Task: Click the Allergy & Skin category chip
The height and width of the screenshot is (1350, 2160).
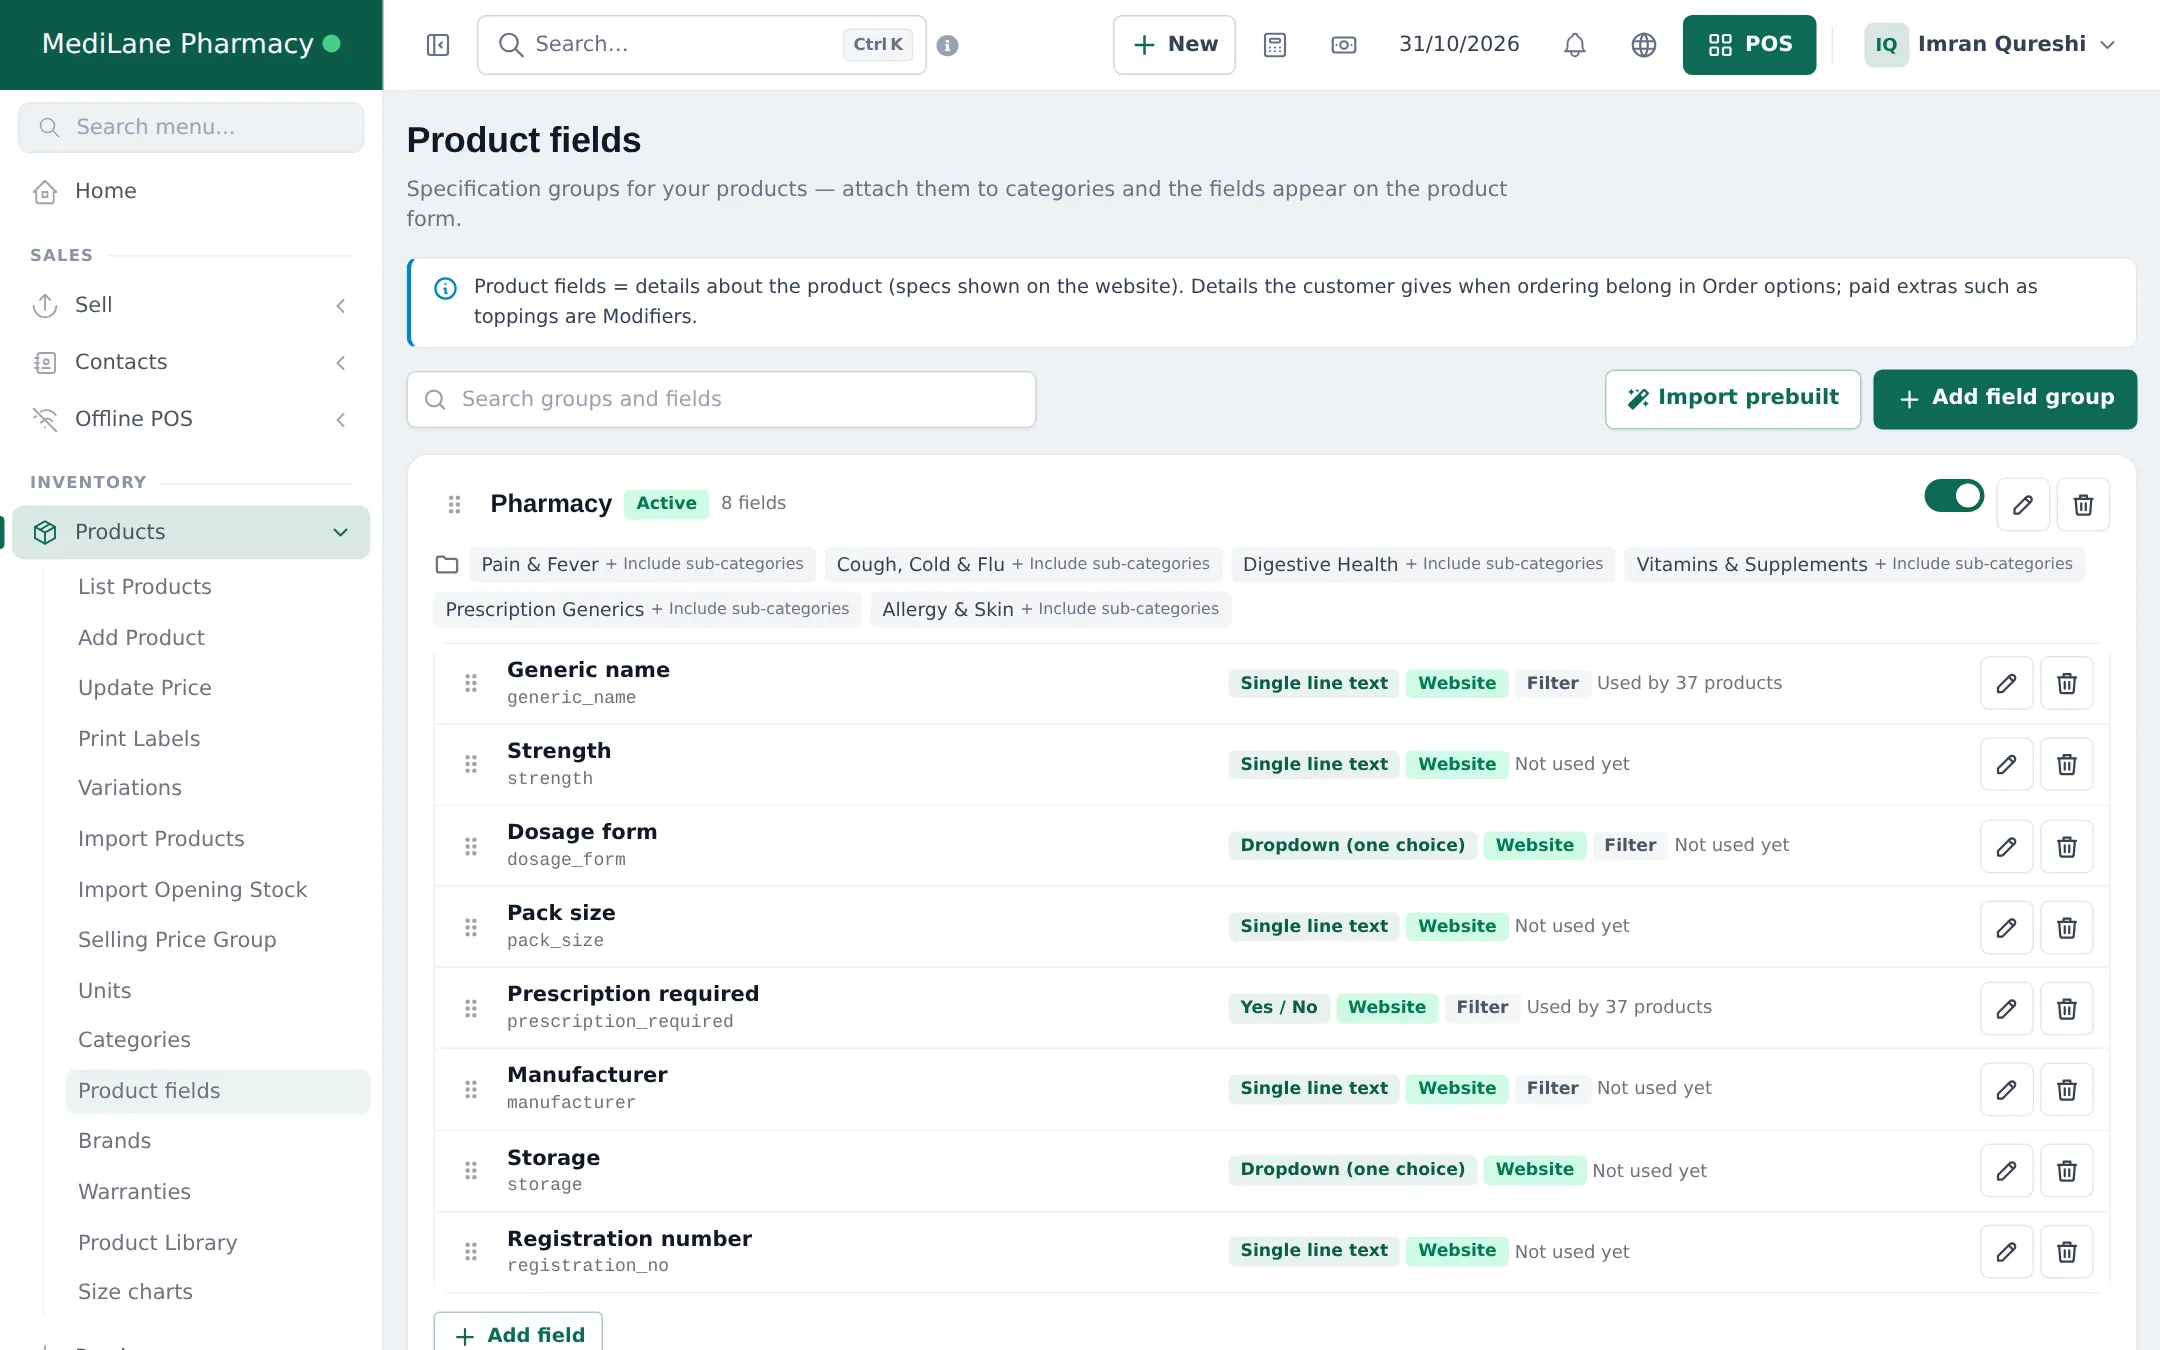Action: point(1050,609)
